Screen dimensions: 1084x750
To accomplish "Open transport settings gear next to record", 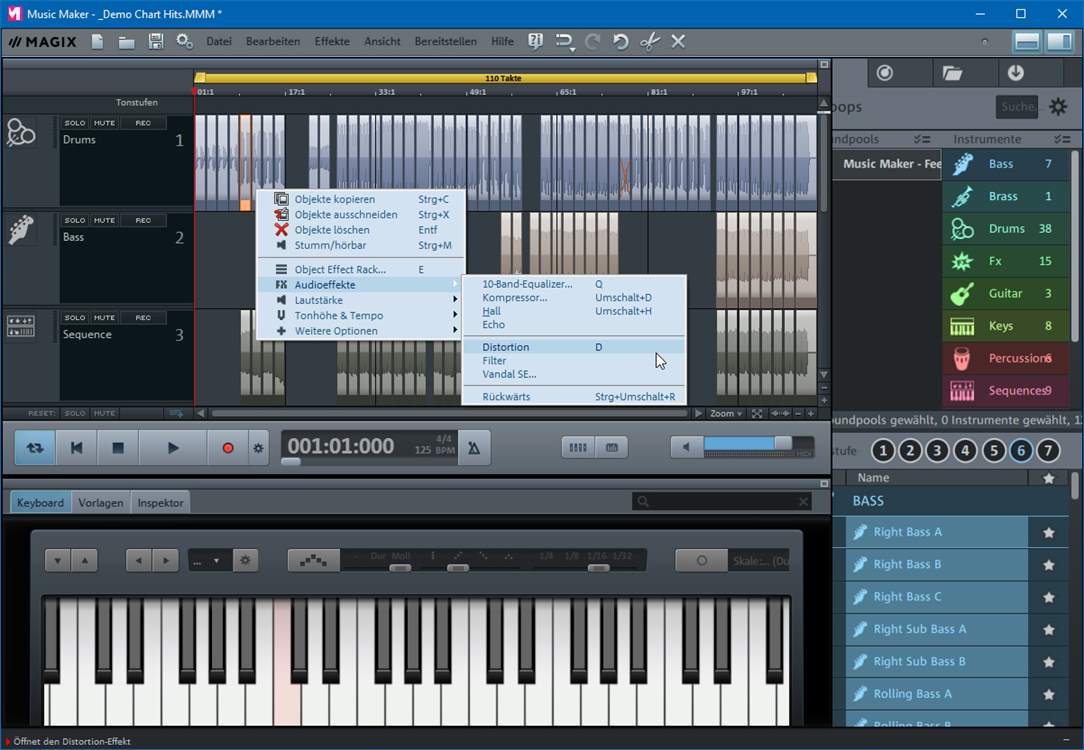I will (259, 448).
